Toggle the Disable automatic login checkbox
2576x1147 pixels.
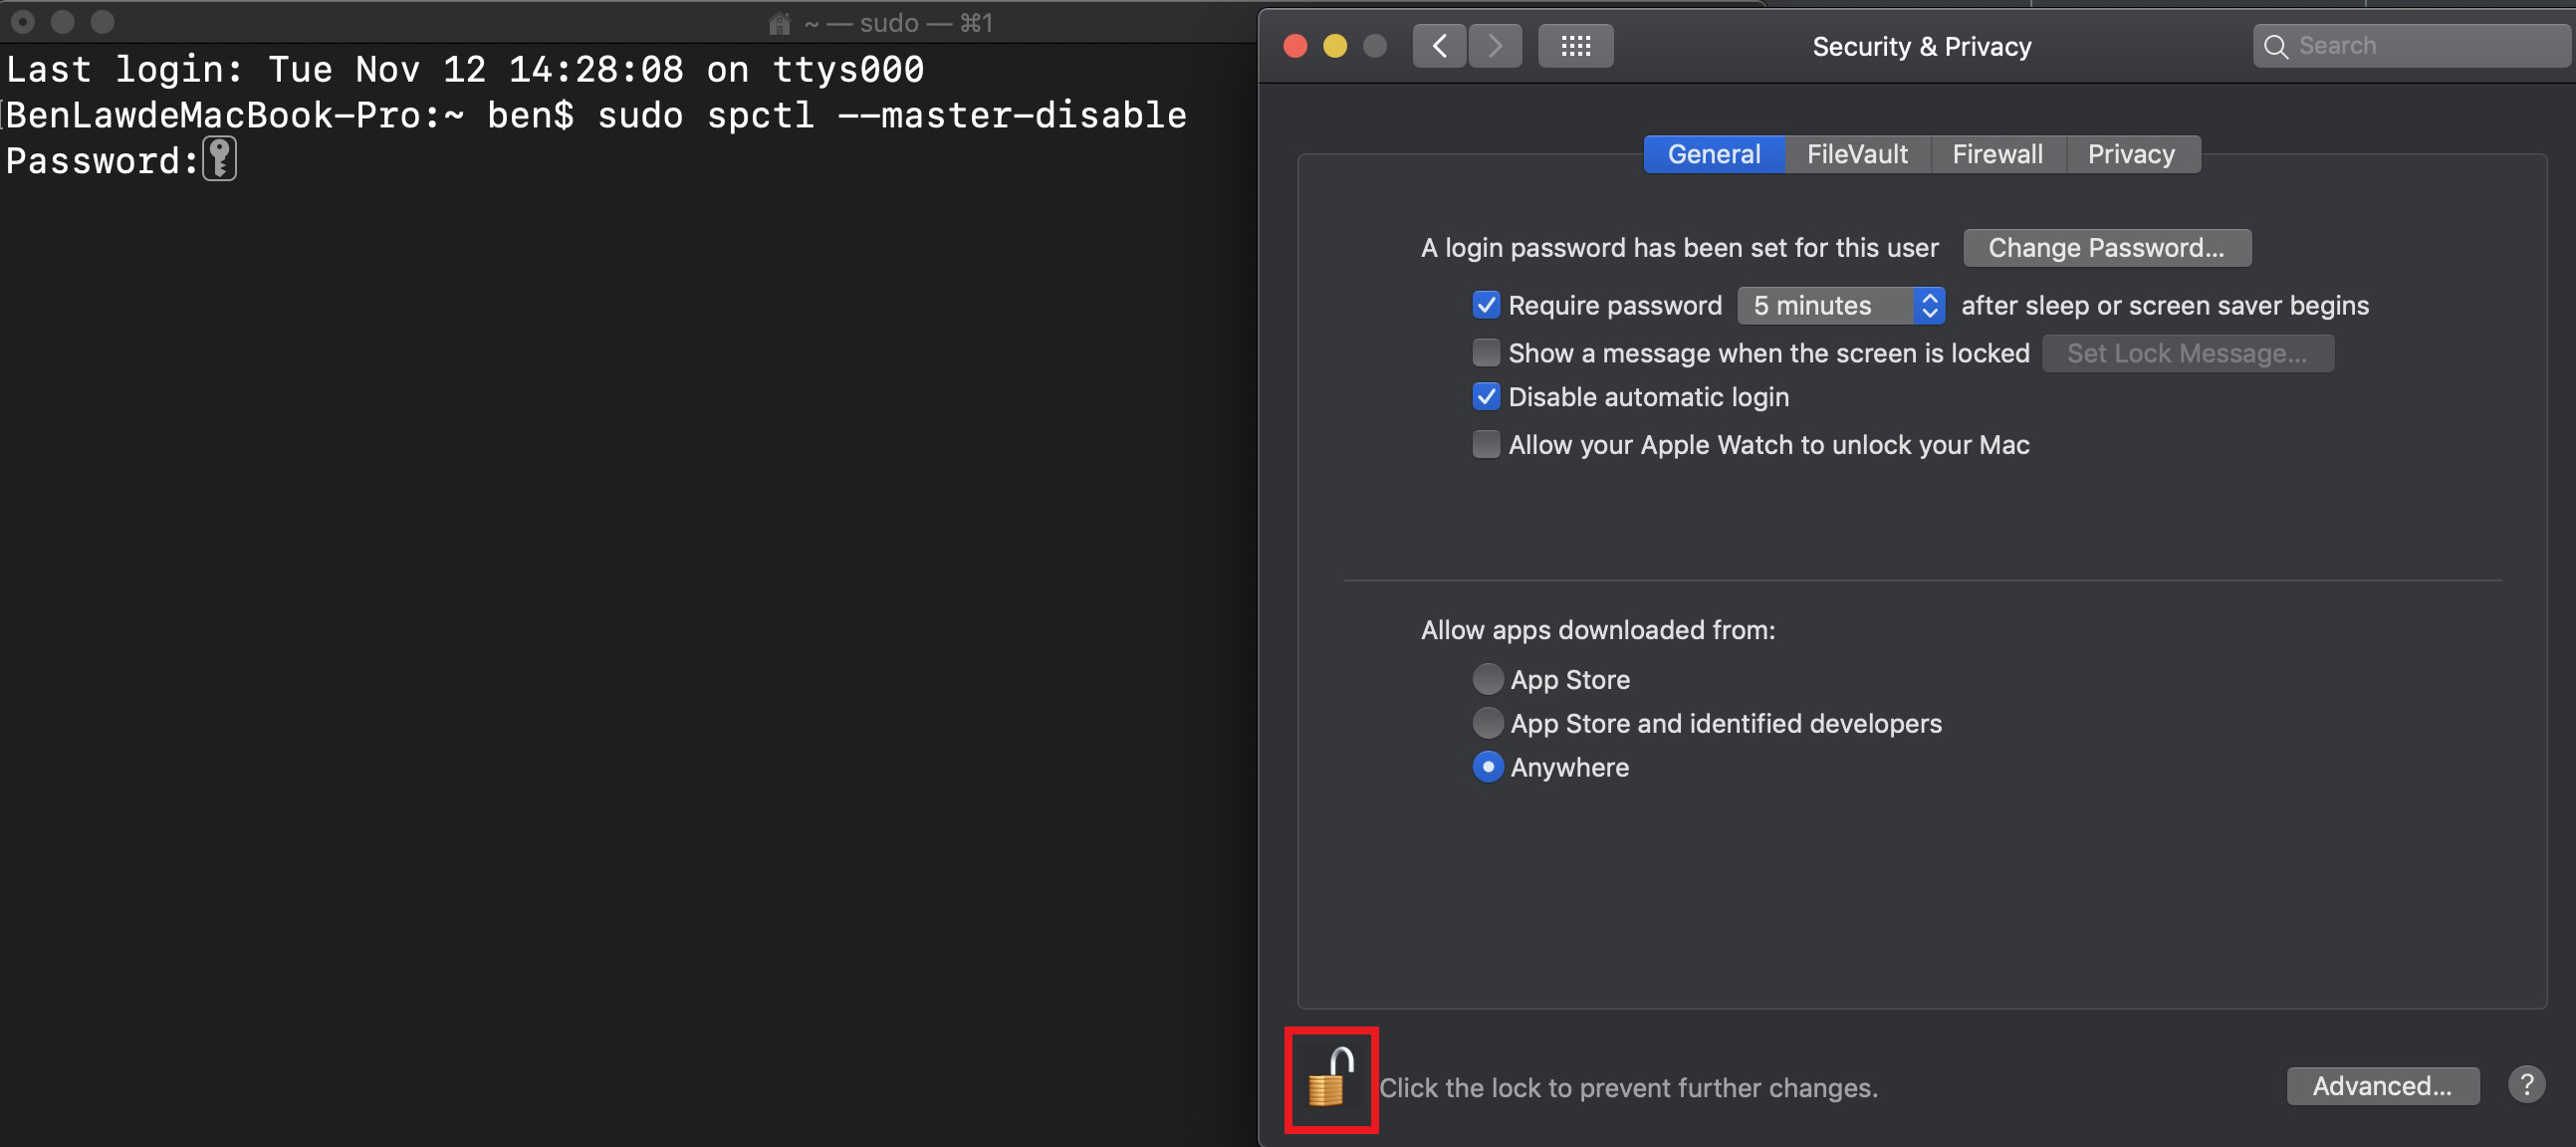tap(1487, 397)
